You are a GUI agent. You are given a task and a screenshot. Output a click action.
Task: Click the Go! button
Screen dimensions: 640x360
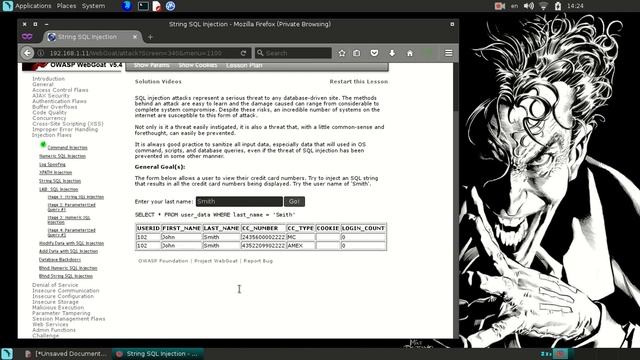tap(294, 201)
